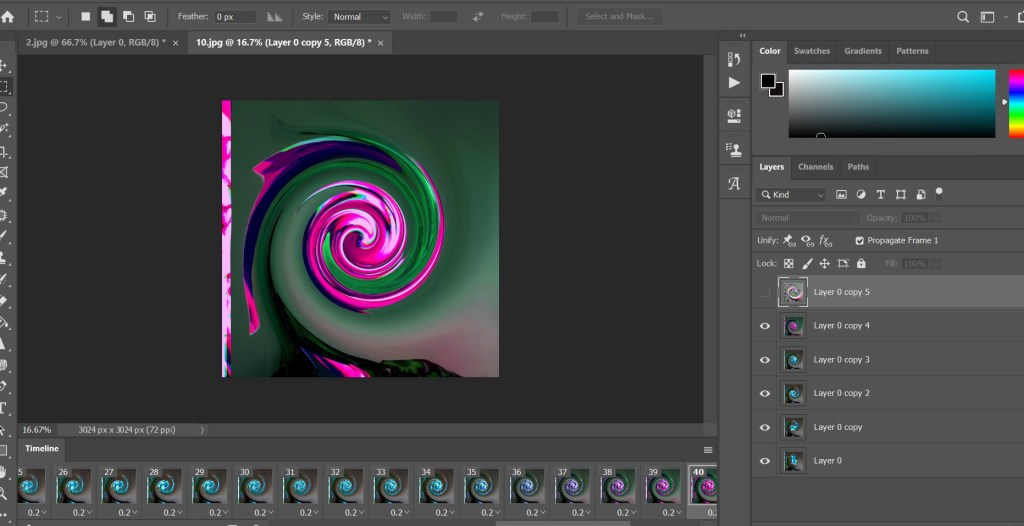The image size is (1024, 526).
Task: Open the Glyphs panel icon
Action: (x=734, y=183)
